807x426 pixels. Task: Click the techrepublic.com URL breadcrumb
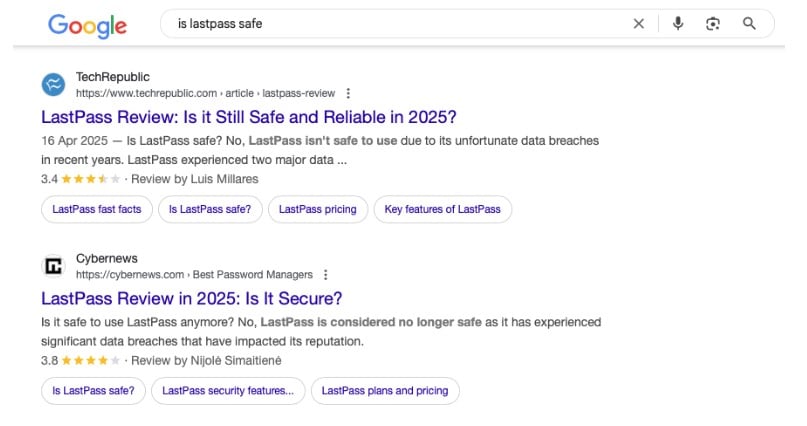[205, 93]
